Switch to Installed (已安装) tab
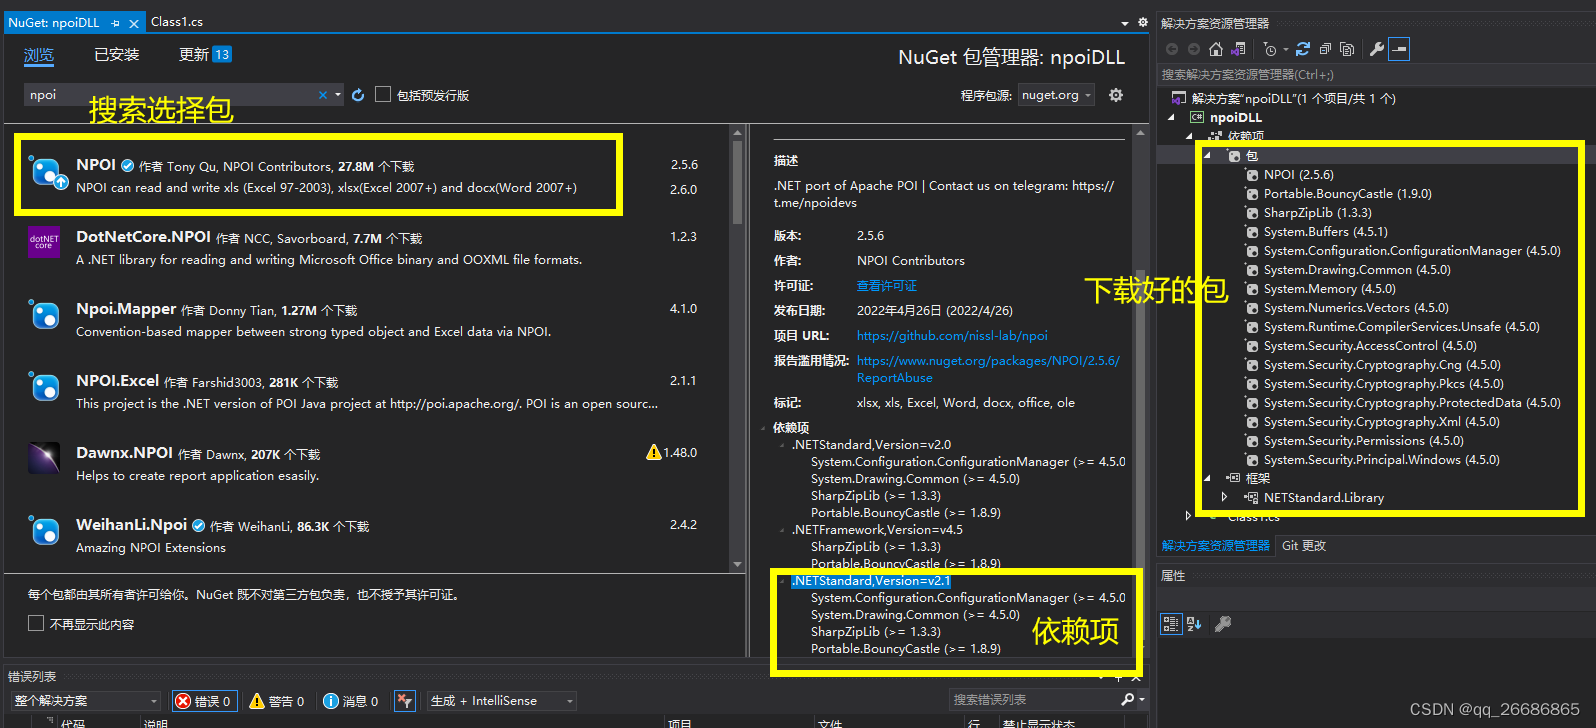This screenshot has height=728, width=1596. pyautogui.click(x=117, y=55)
